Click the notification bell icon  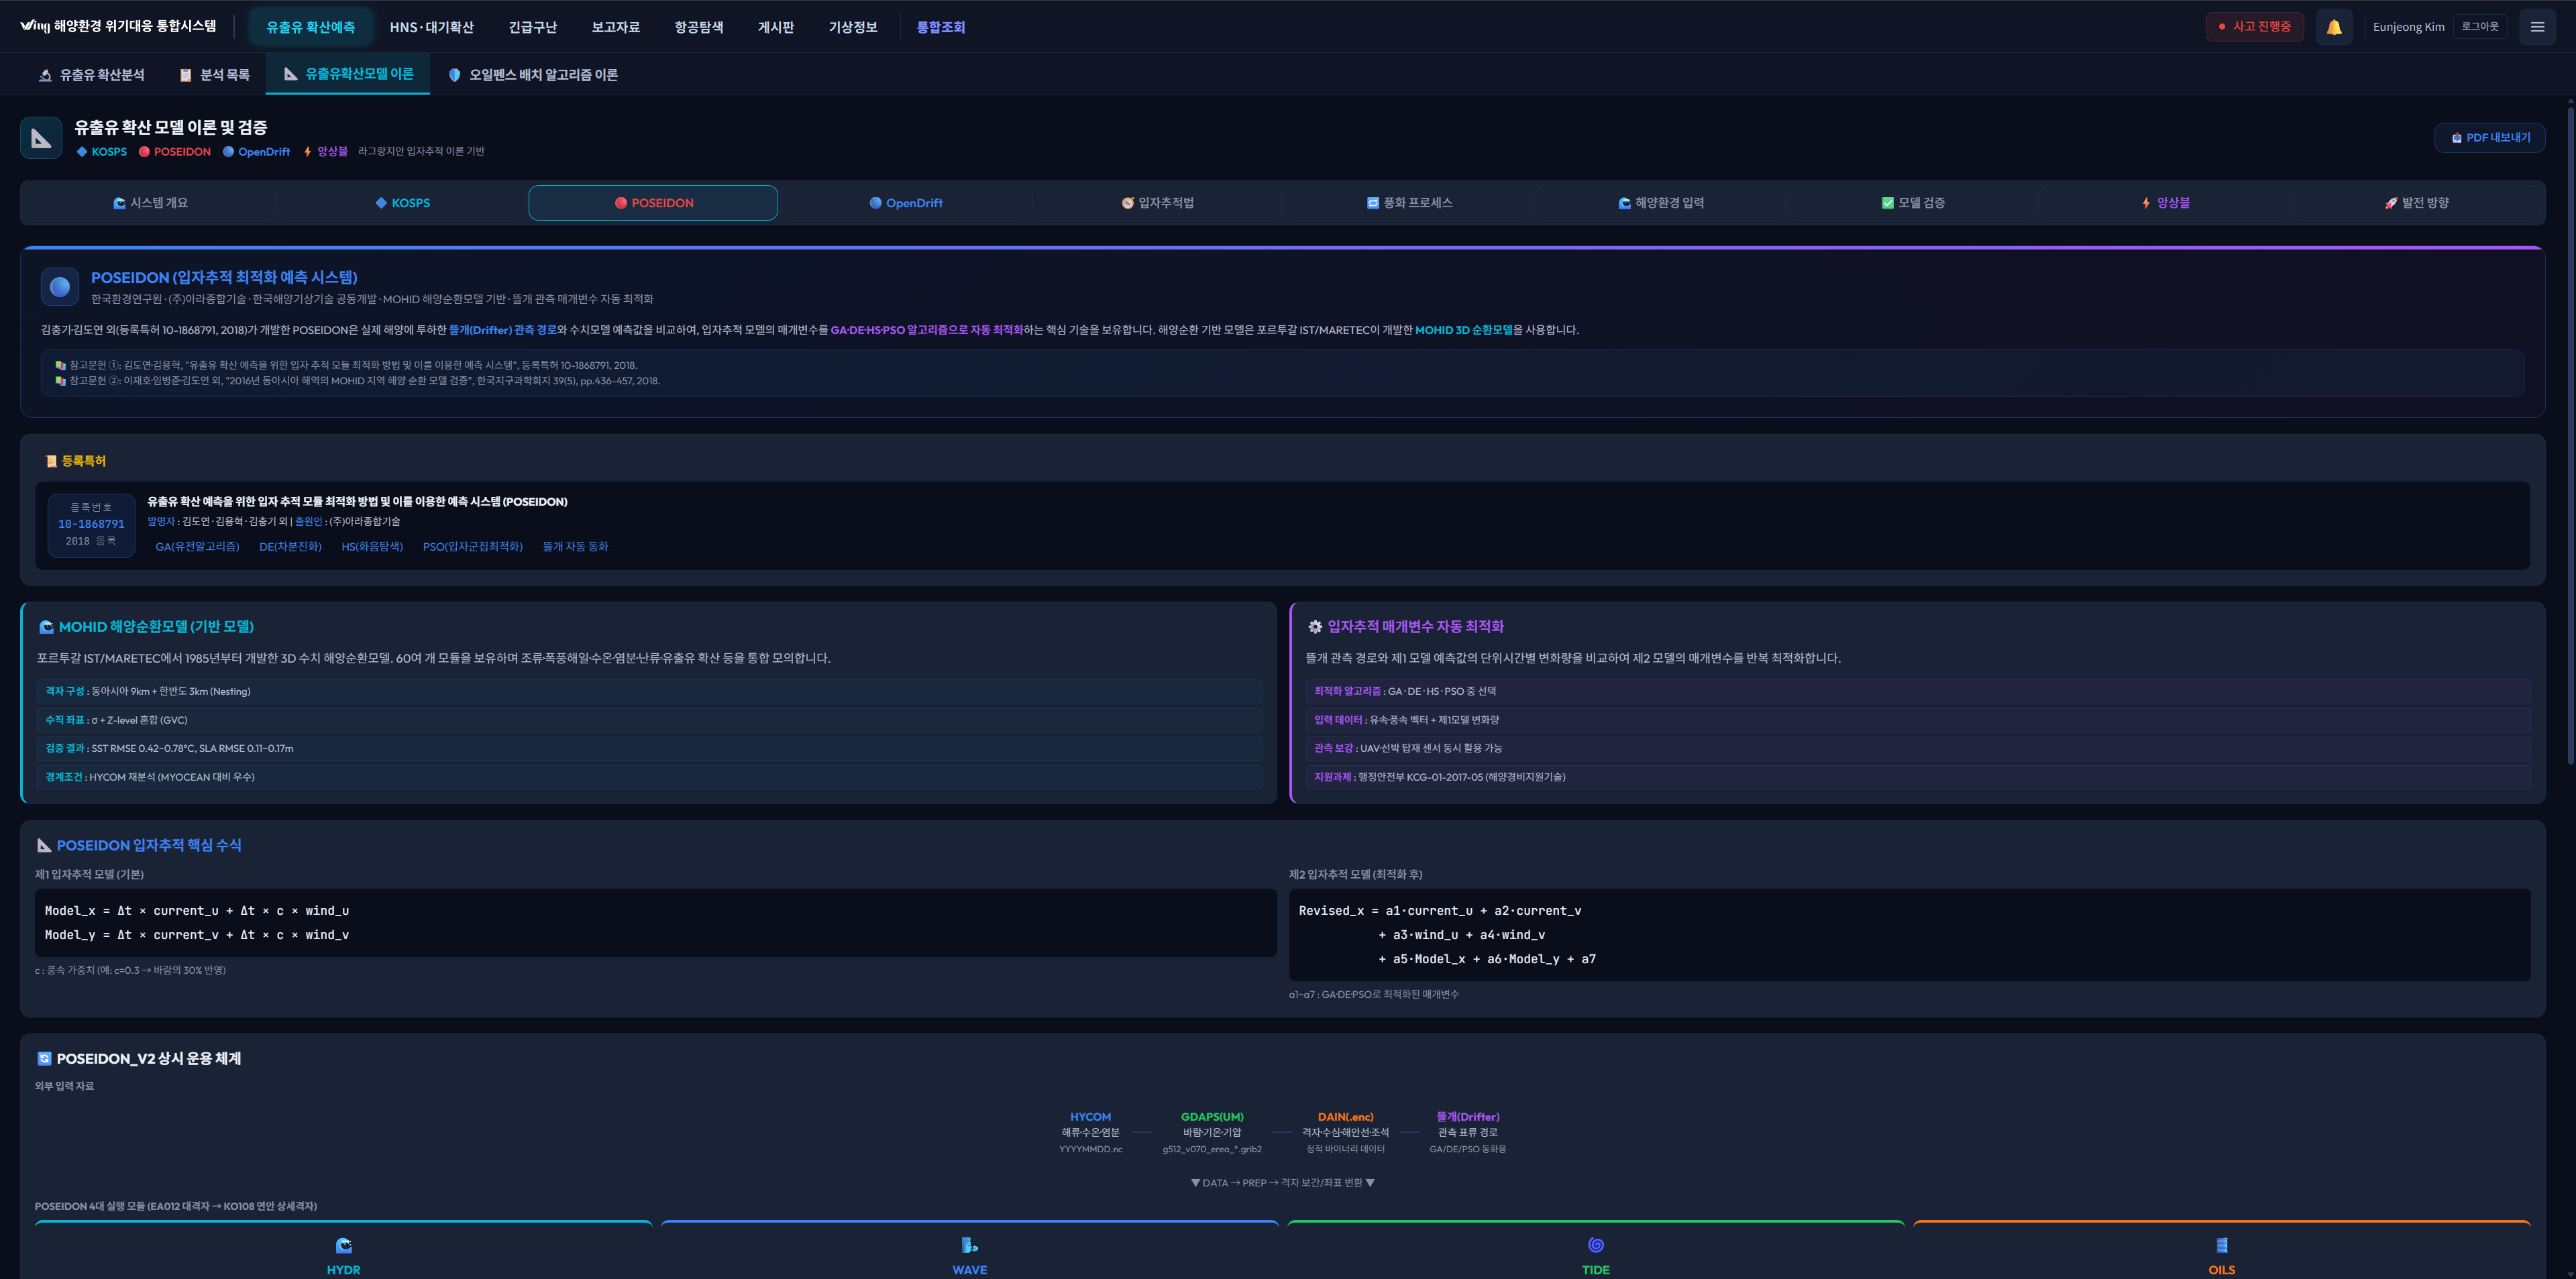pos(2333,27)
